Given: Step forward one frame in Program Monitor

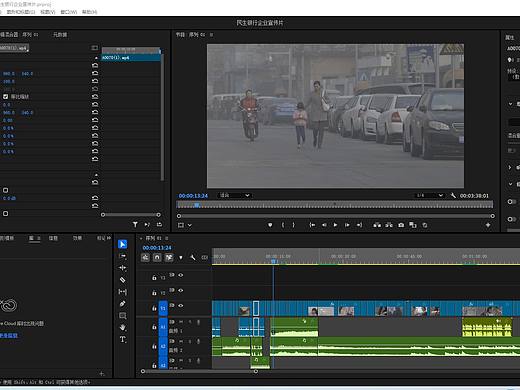Looking at the screenshot, I should tap(347, 225).
